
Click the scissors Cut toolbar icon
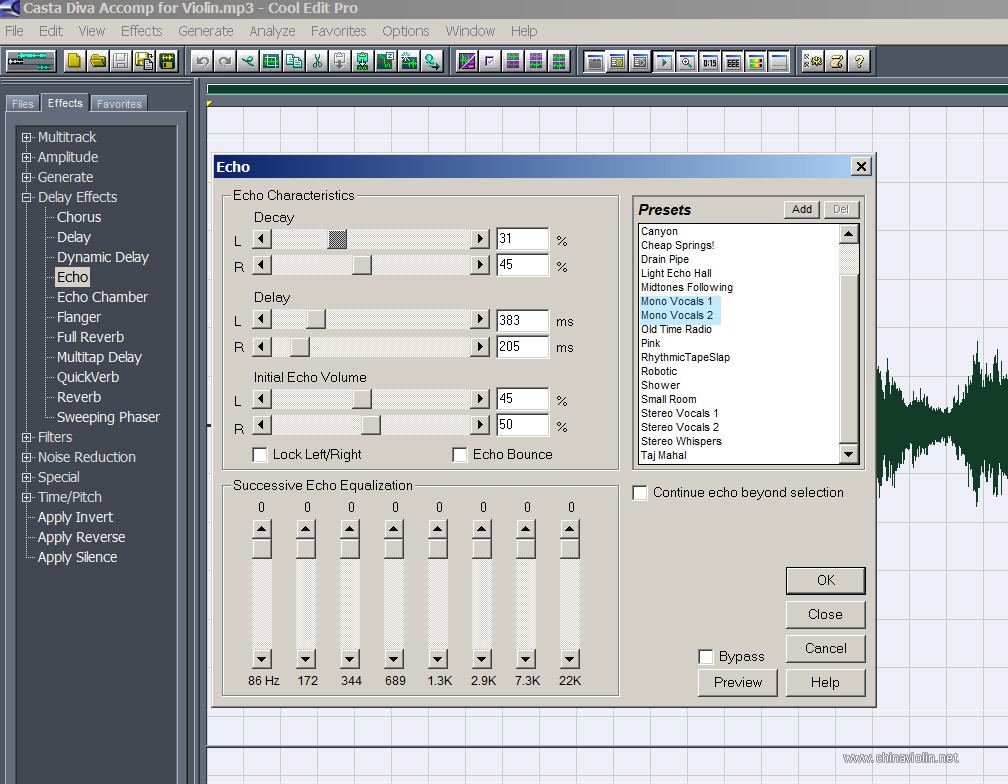317,62
